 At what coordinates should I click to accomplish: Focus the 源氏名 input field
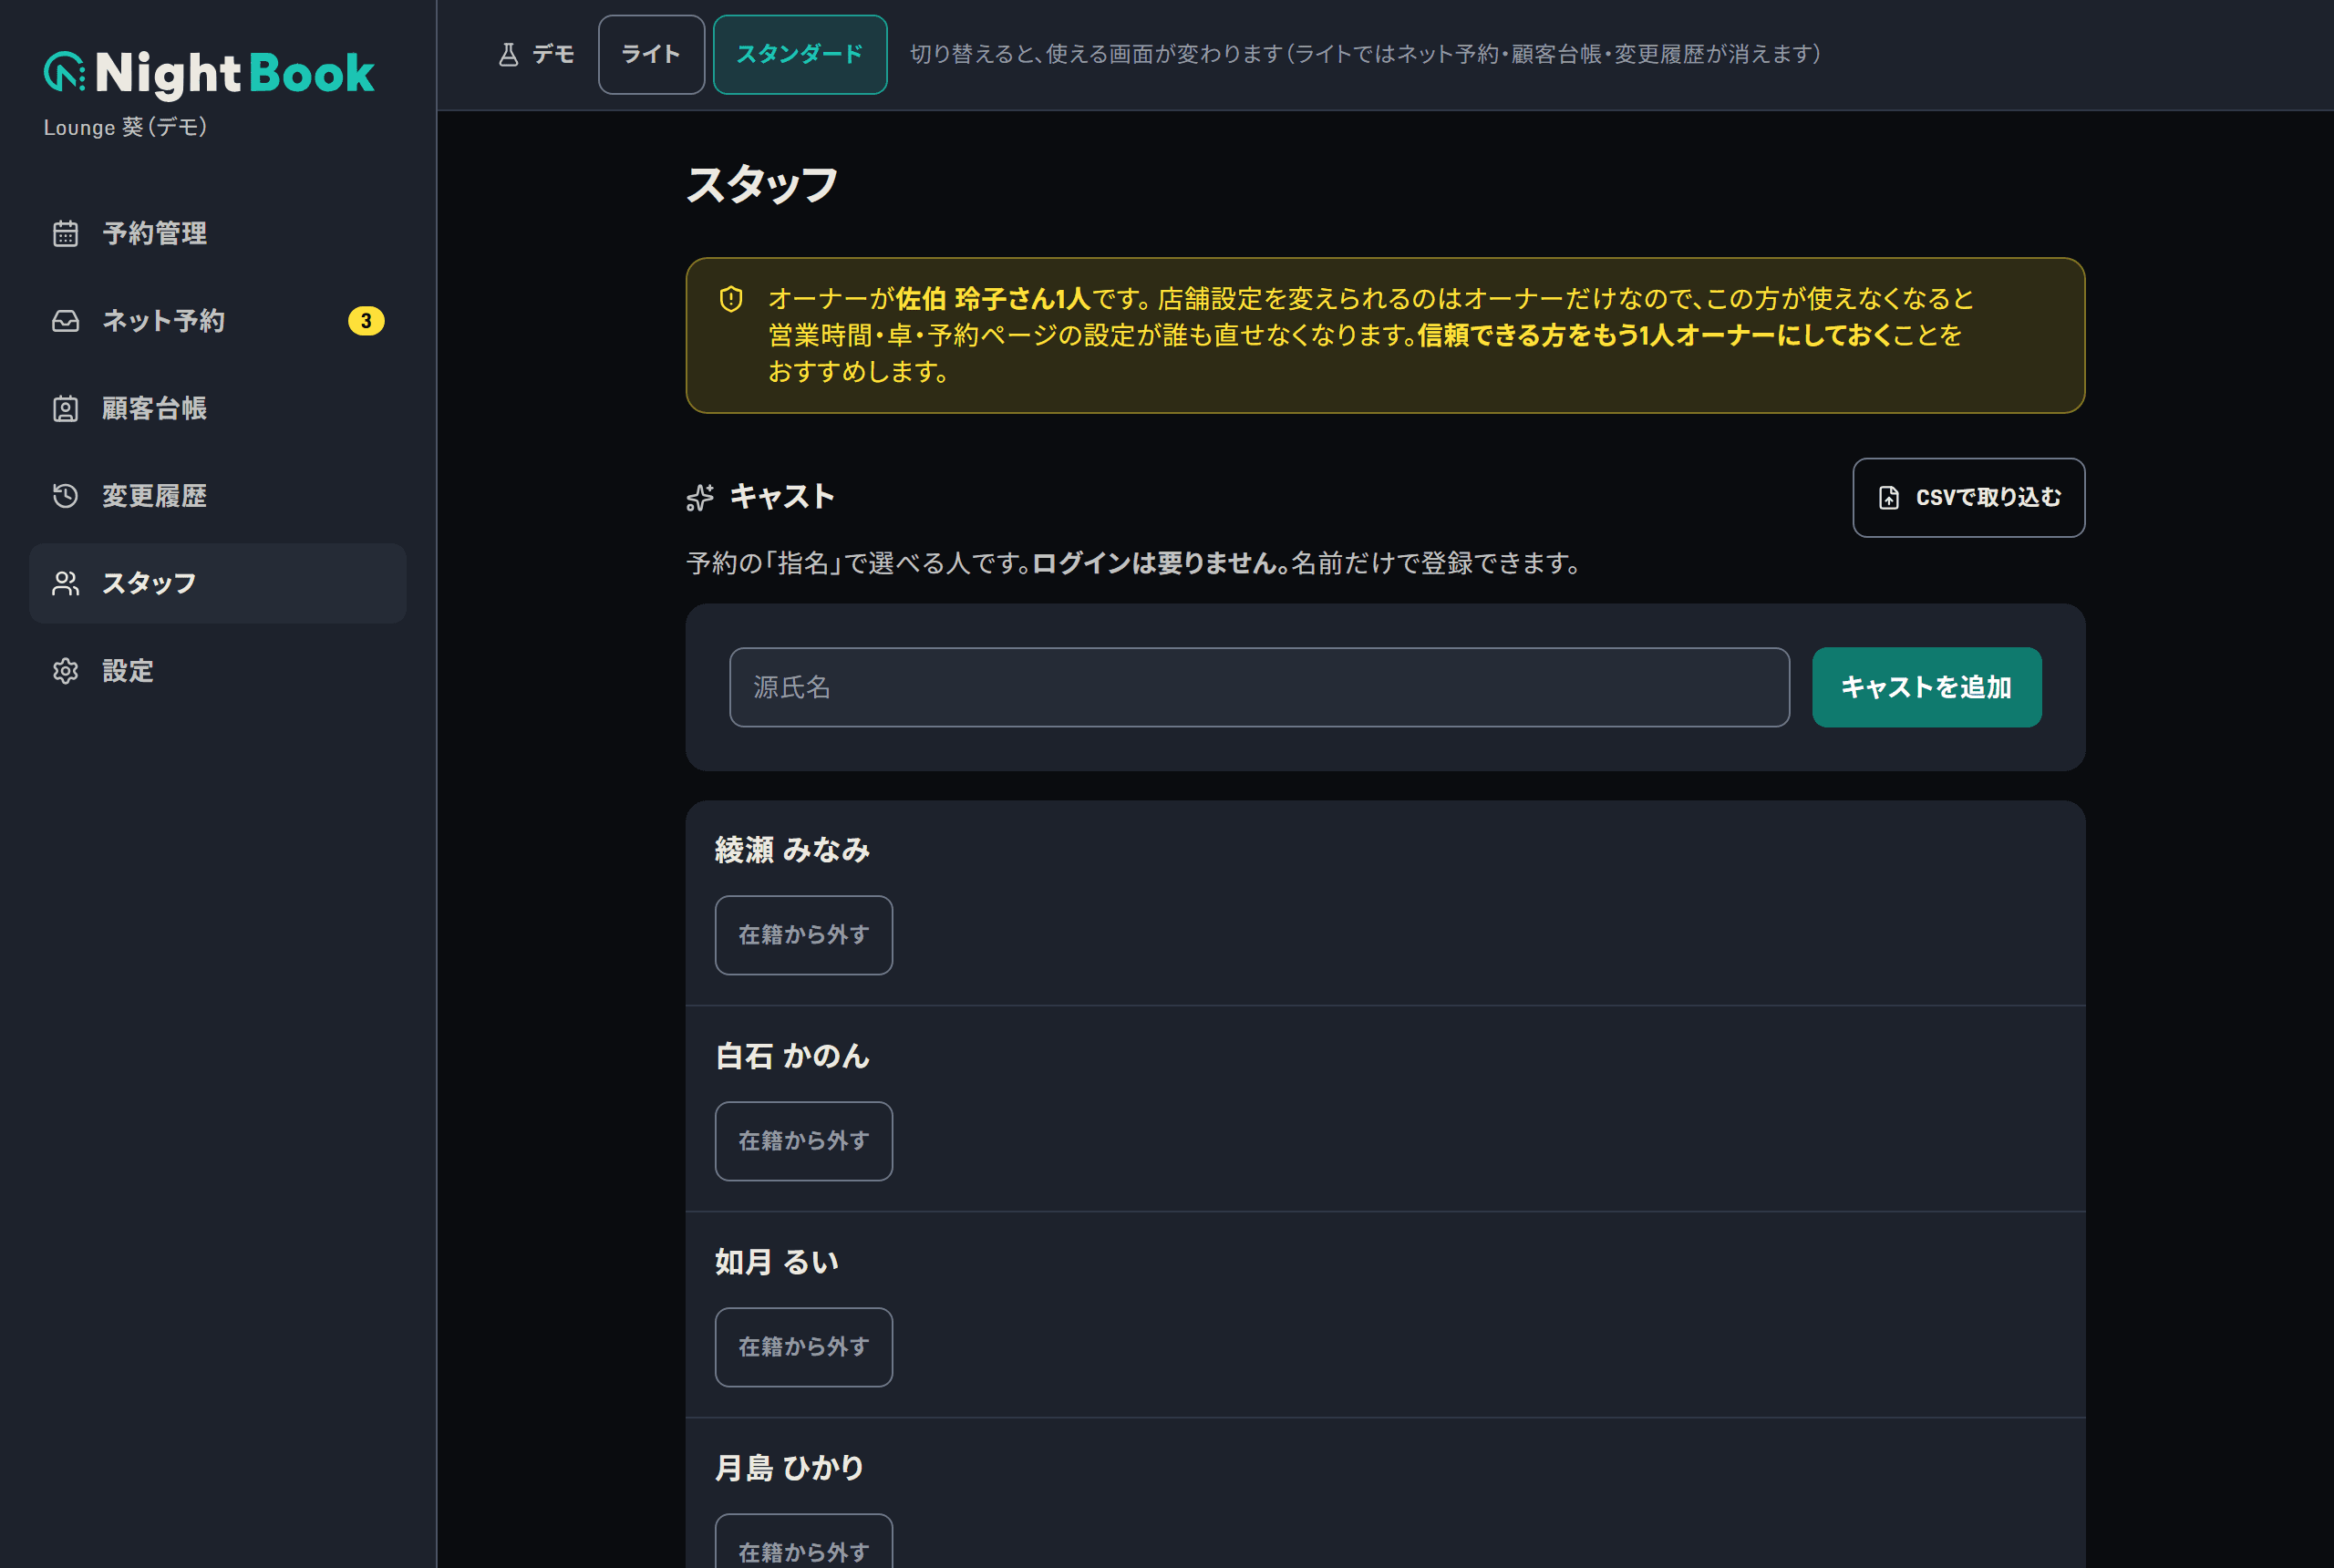tap(1259, 687)
